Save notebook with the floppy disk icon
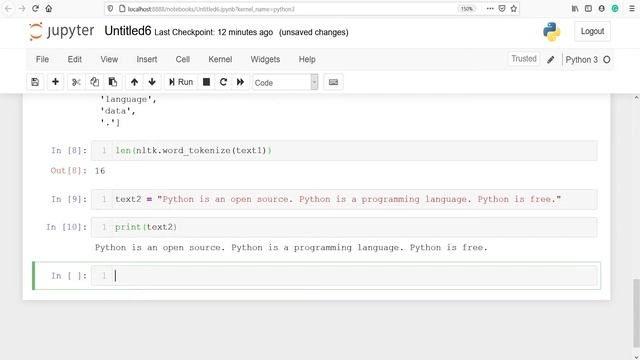 point(35,82)
